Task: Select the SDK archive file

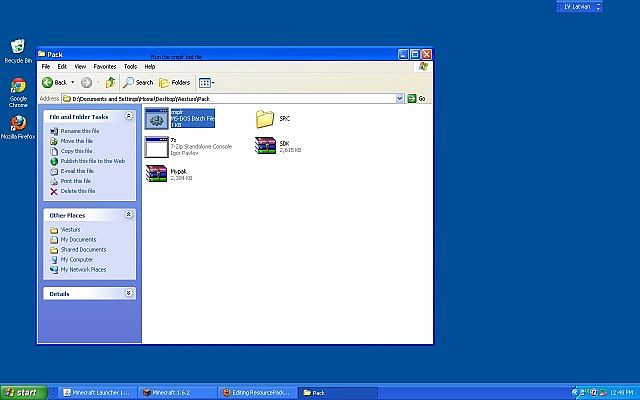Action: pos(265,147)
